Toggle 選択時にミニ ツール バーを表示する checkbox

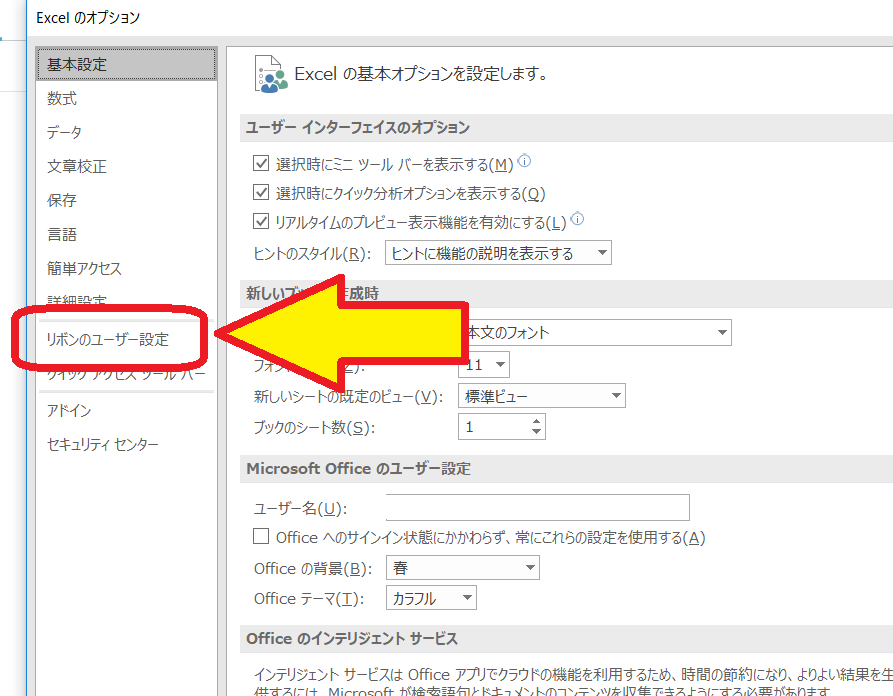tap(261, 164)
